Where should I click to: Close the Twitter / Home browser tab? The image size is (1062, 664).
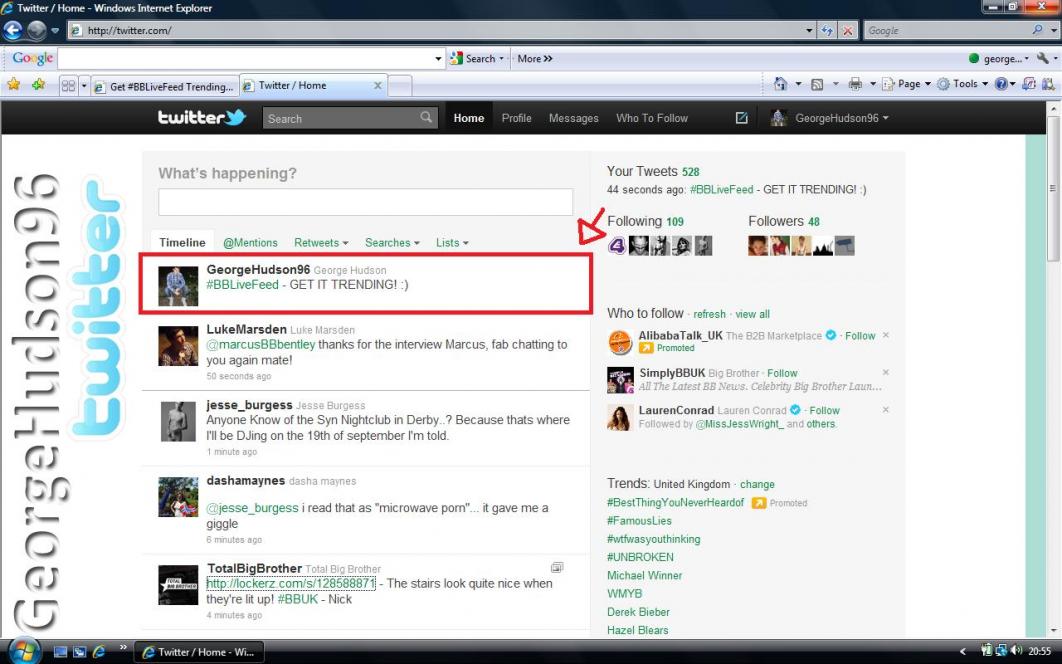[x=377, y=85]
